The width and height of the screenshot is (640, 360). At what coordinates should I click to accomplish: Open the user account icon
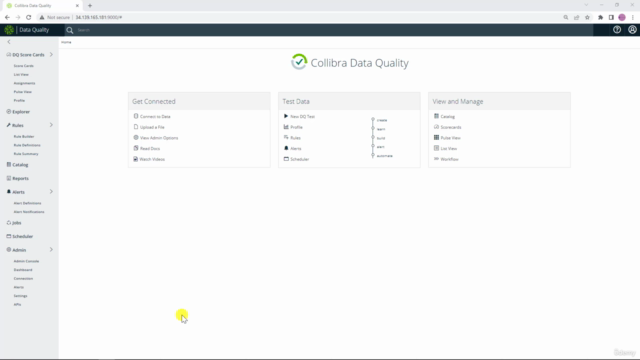[x=632, y=29]
